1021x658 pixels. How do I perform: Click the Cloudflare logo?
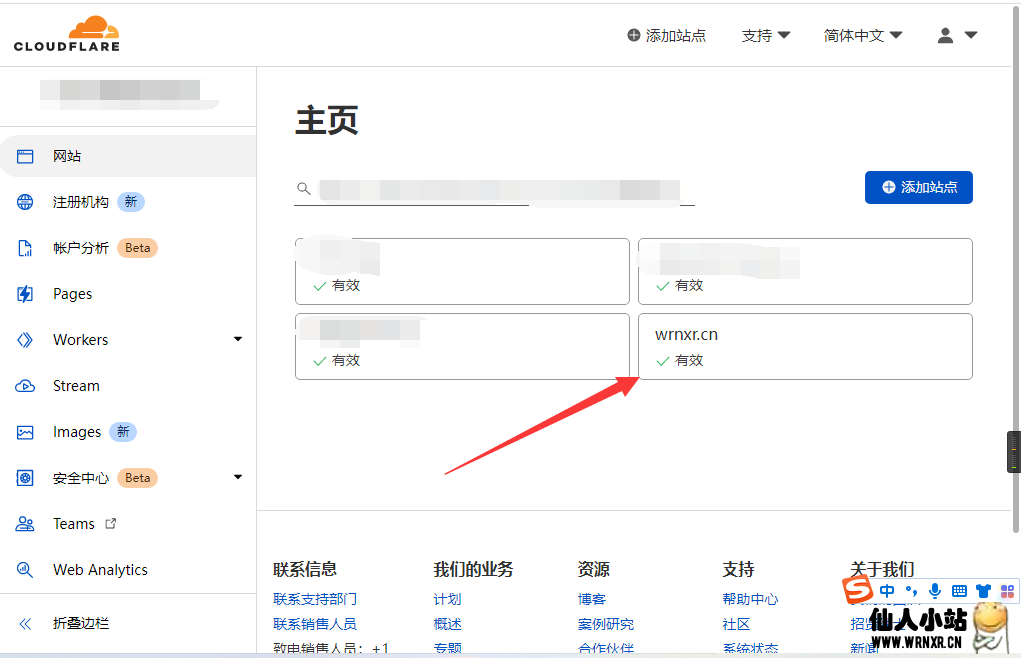(66, 34)
